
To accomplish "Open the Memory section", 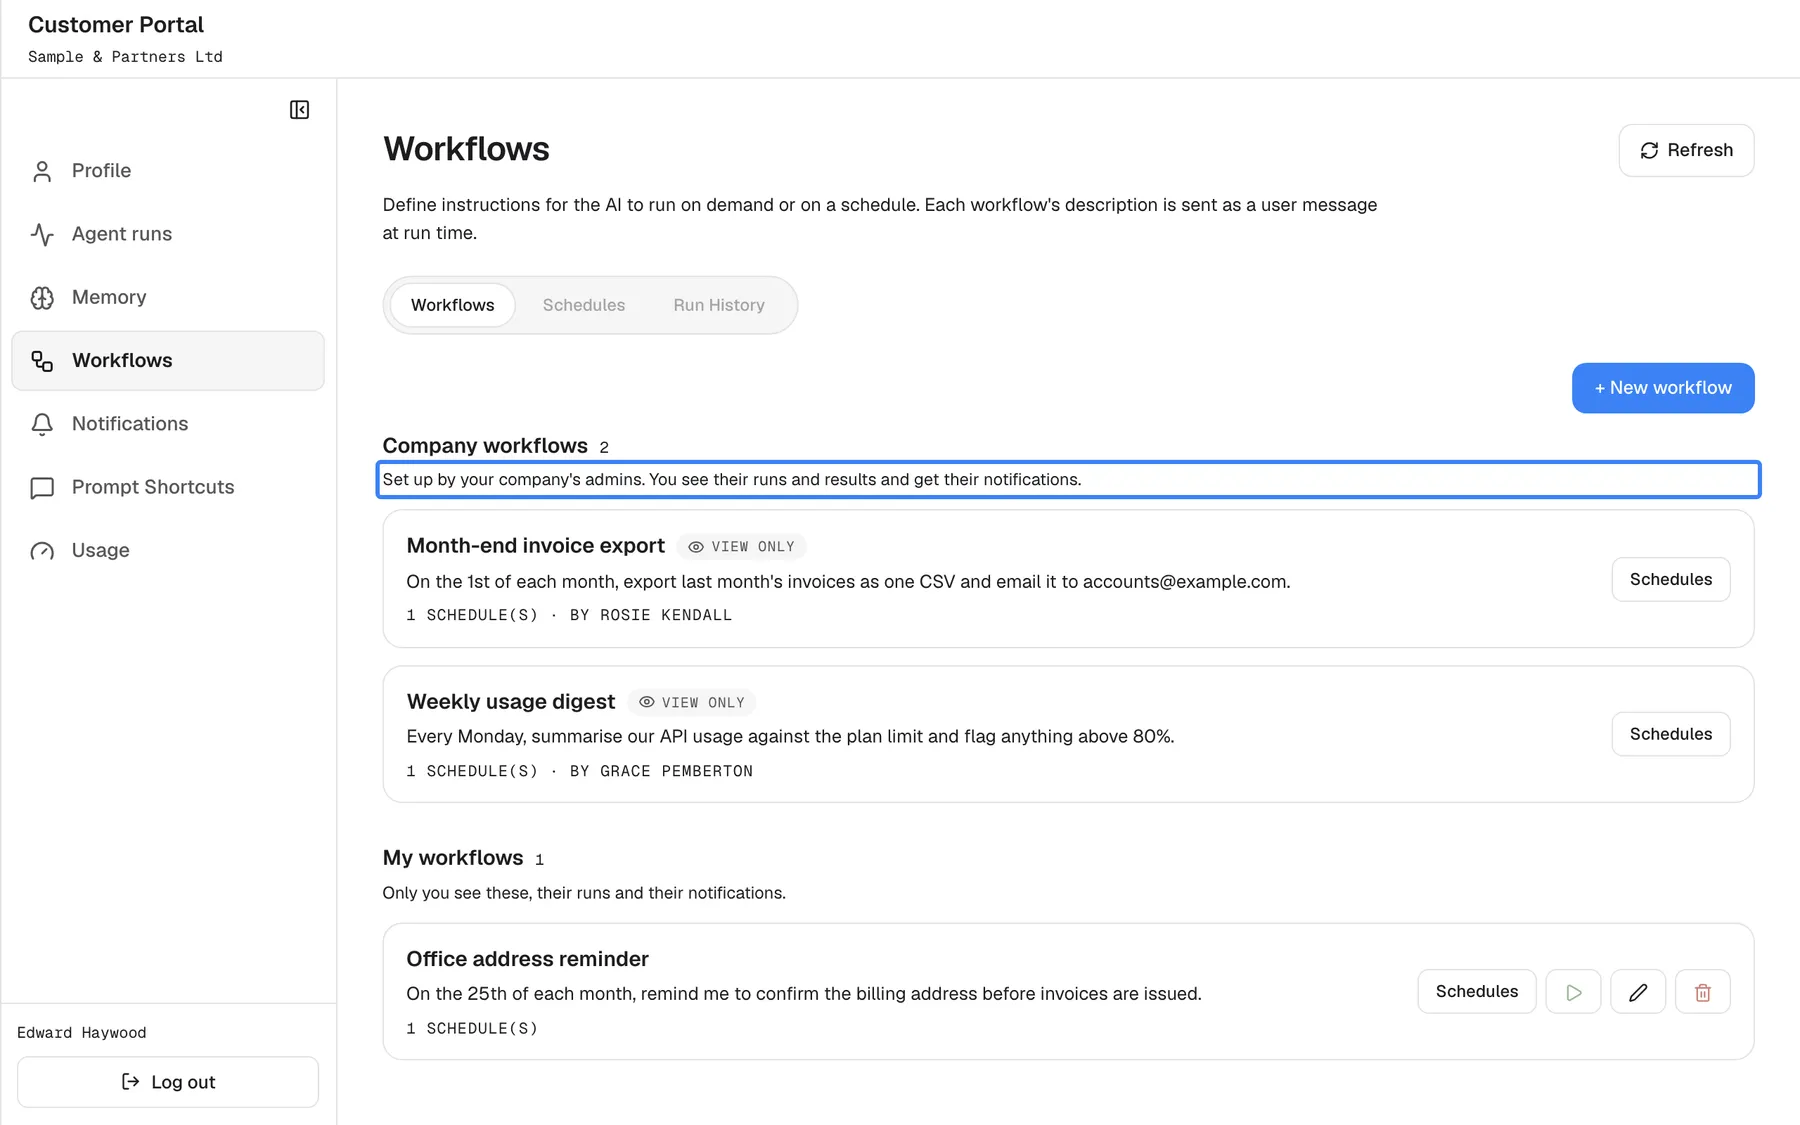I will pyautogui.click(x=168, y=297).
